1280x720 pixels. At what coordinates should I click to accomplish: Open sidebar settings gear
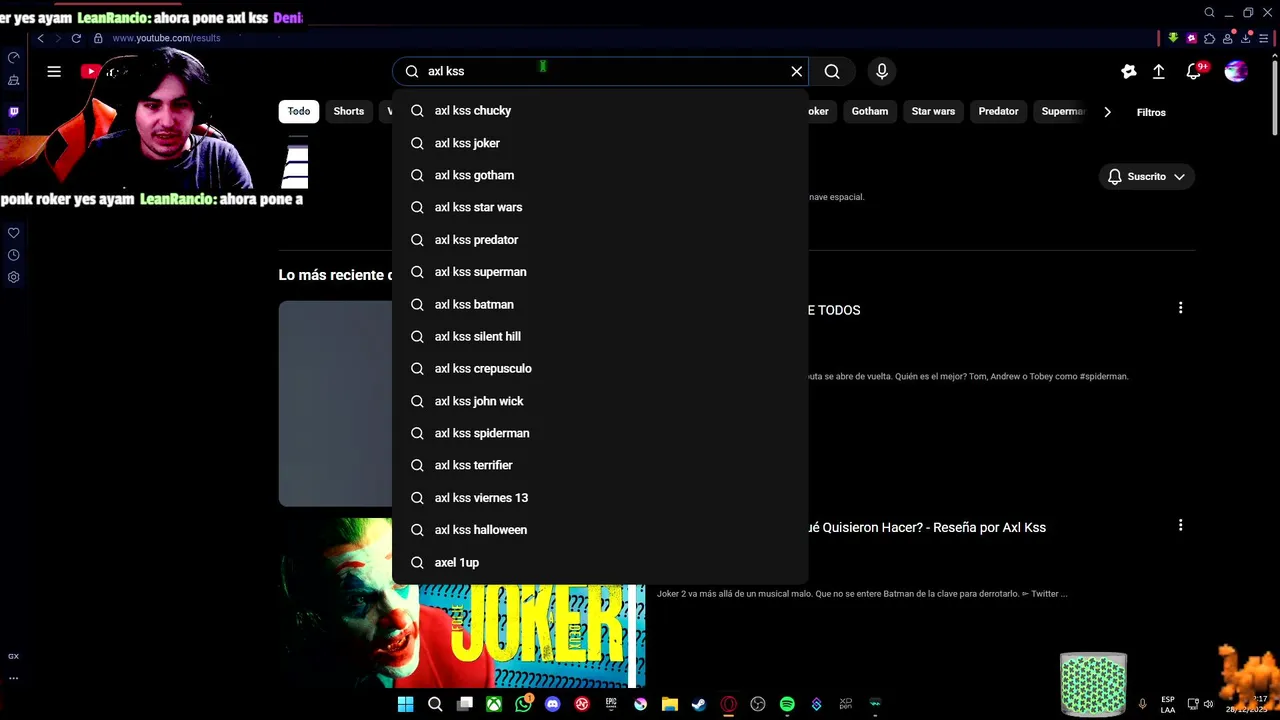(x=13, y=277)
